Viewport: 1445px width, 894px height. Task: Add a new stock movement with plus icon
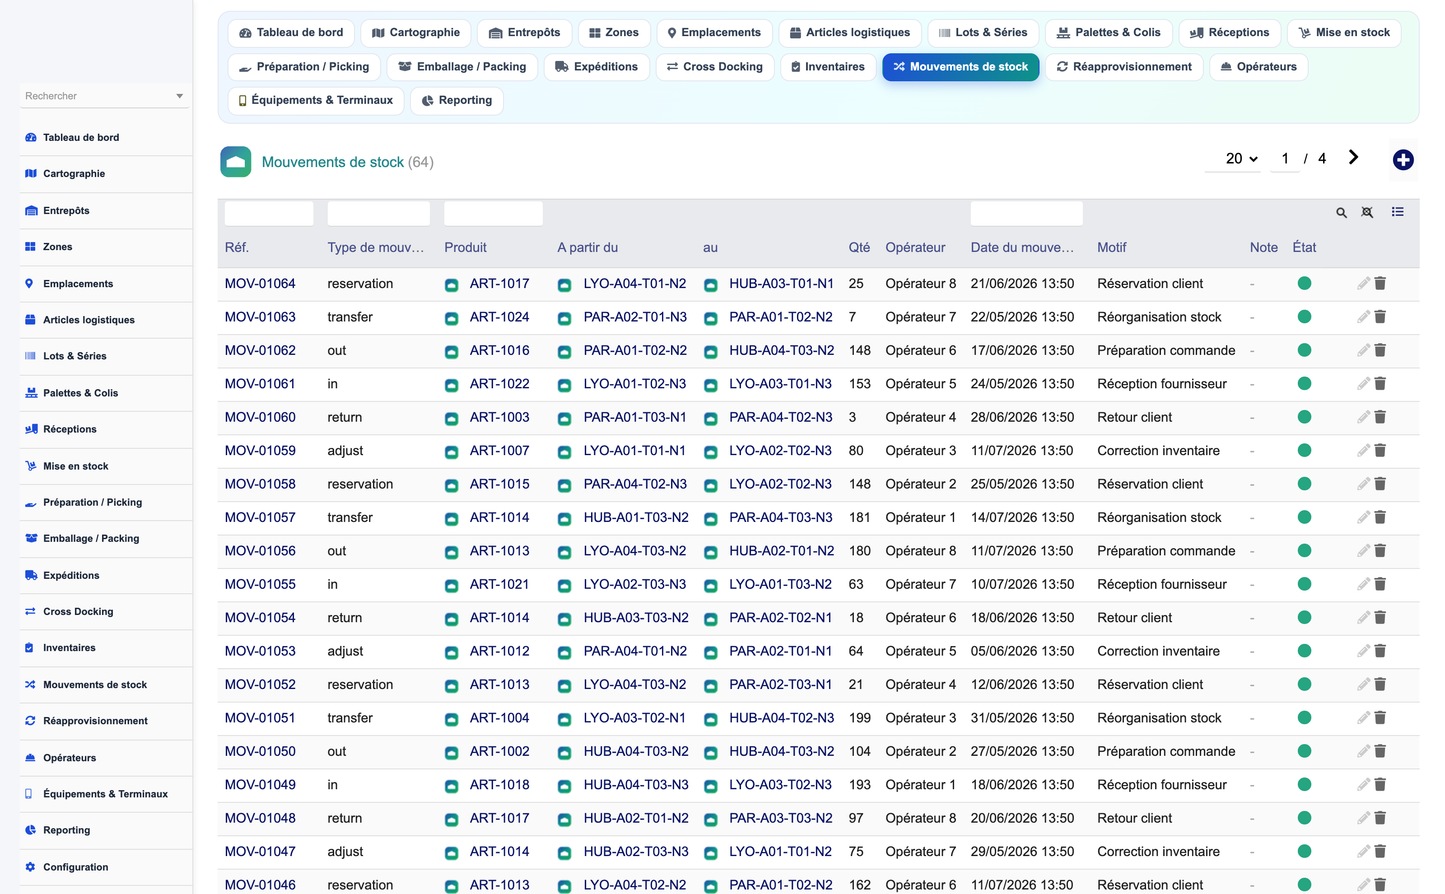(x=1403, y=160)
